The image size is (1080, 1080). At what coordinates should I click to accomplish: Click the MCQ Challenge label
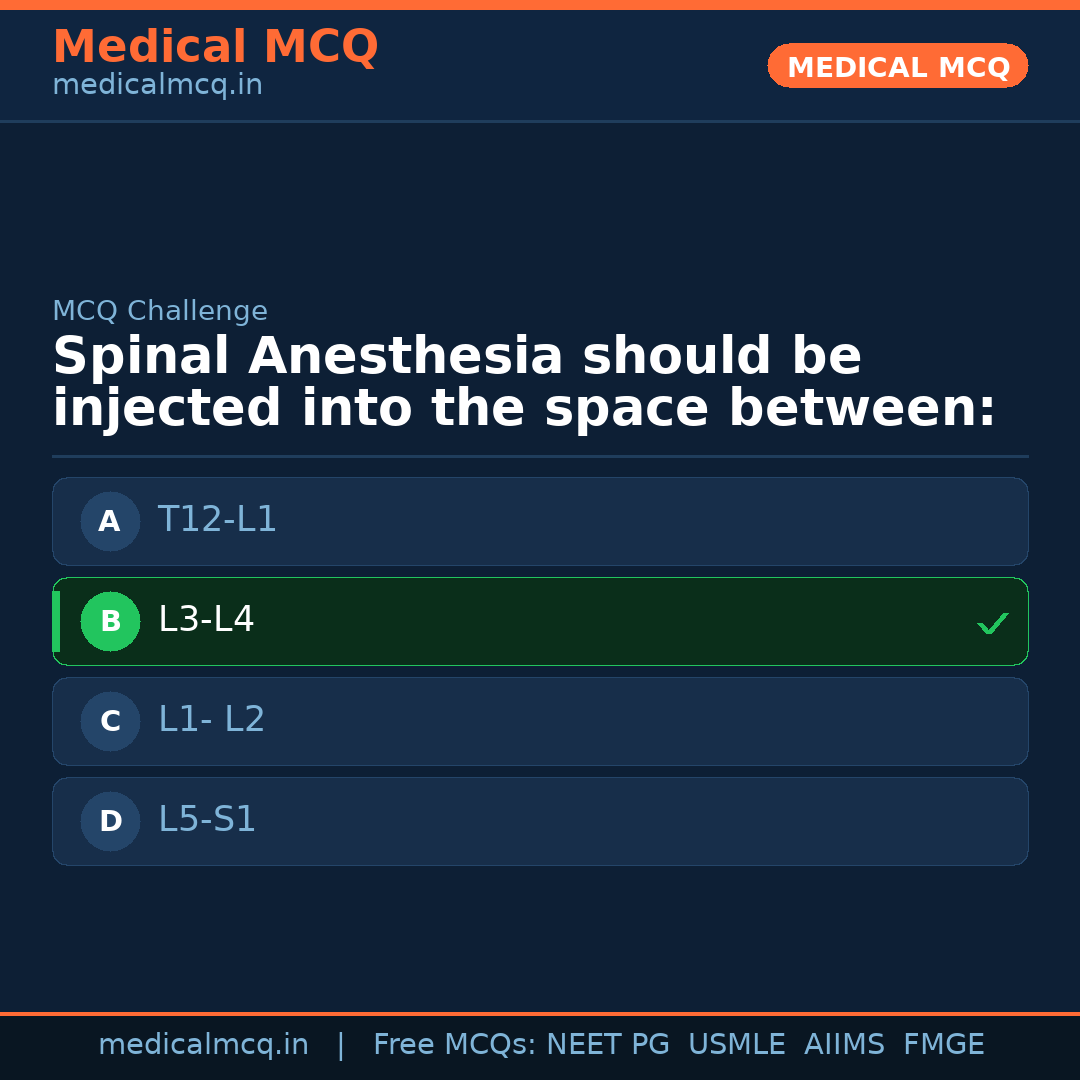[x=160, y=312]
